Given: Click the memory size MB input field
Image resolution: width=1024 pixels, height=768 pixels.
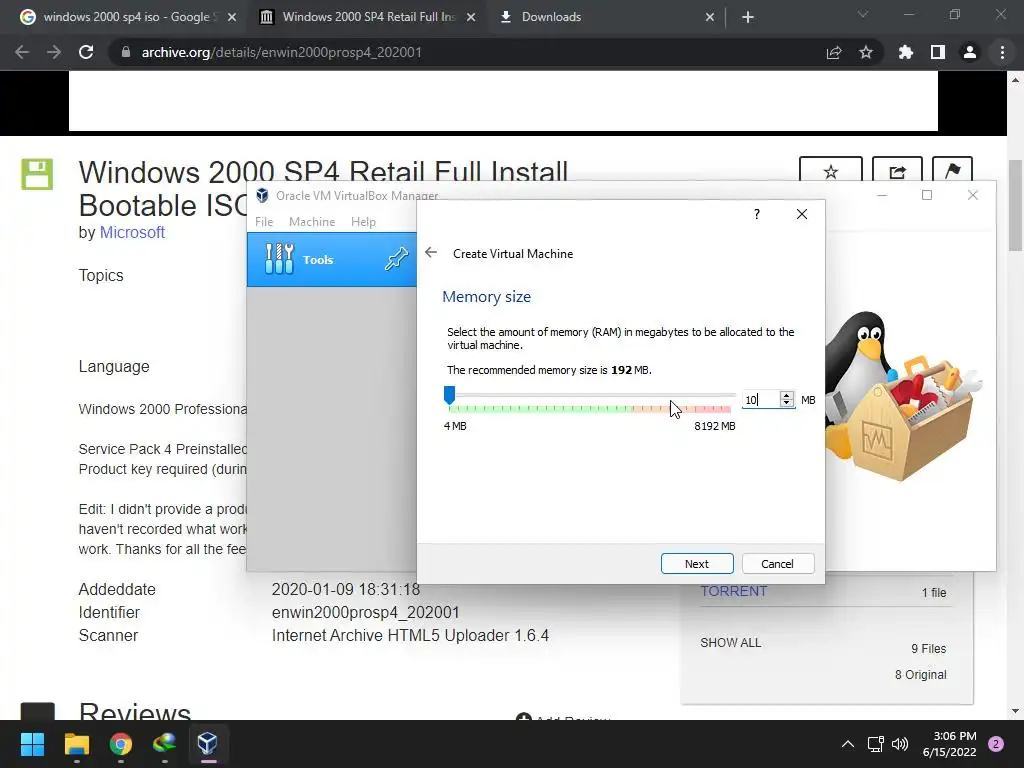Looking at the screenshot, I should coord(760,400).
